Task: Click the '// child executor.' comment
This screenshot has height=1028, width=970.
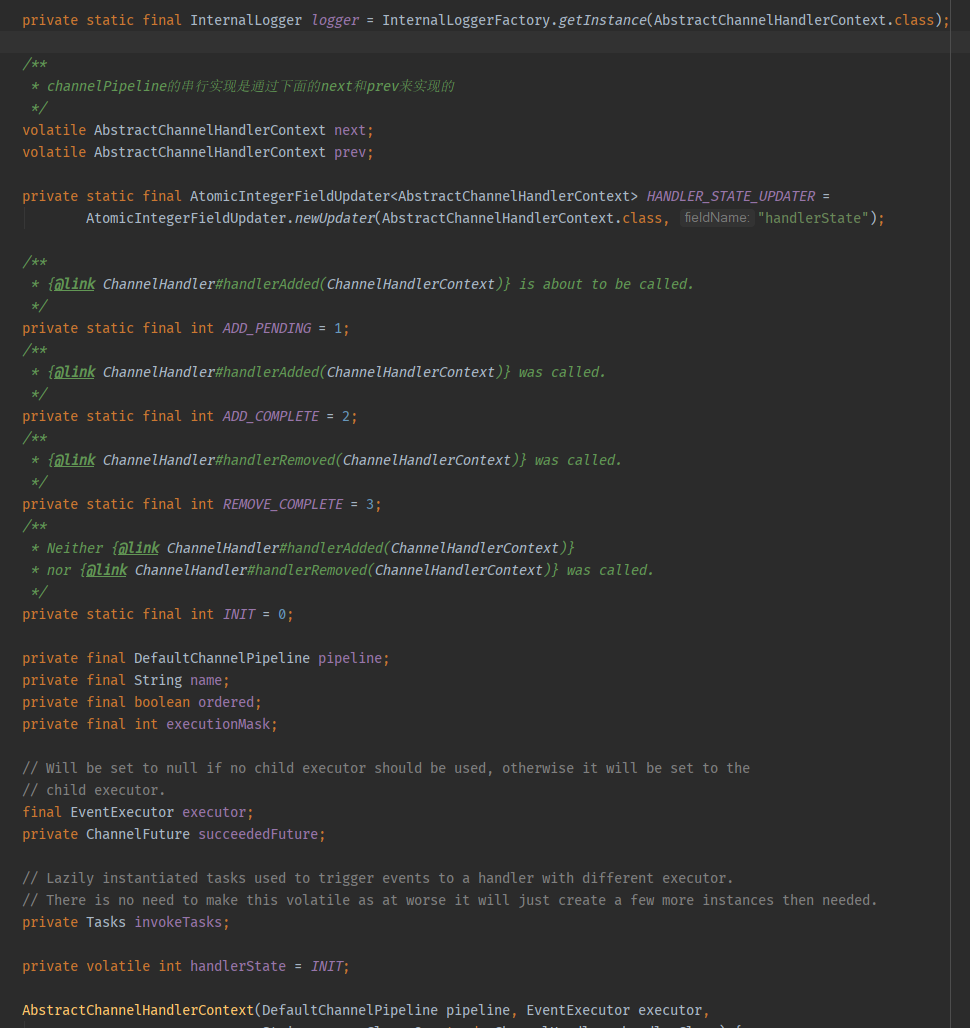Action: click(94, 791)
